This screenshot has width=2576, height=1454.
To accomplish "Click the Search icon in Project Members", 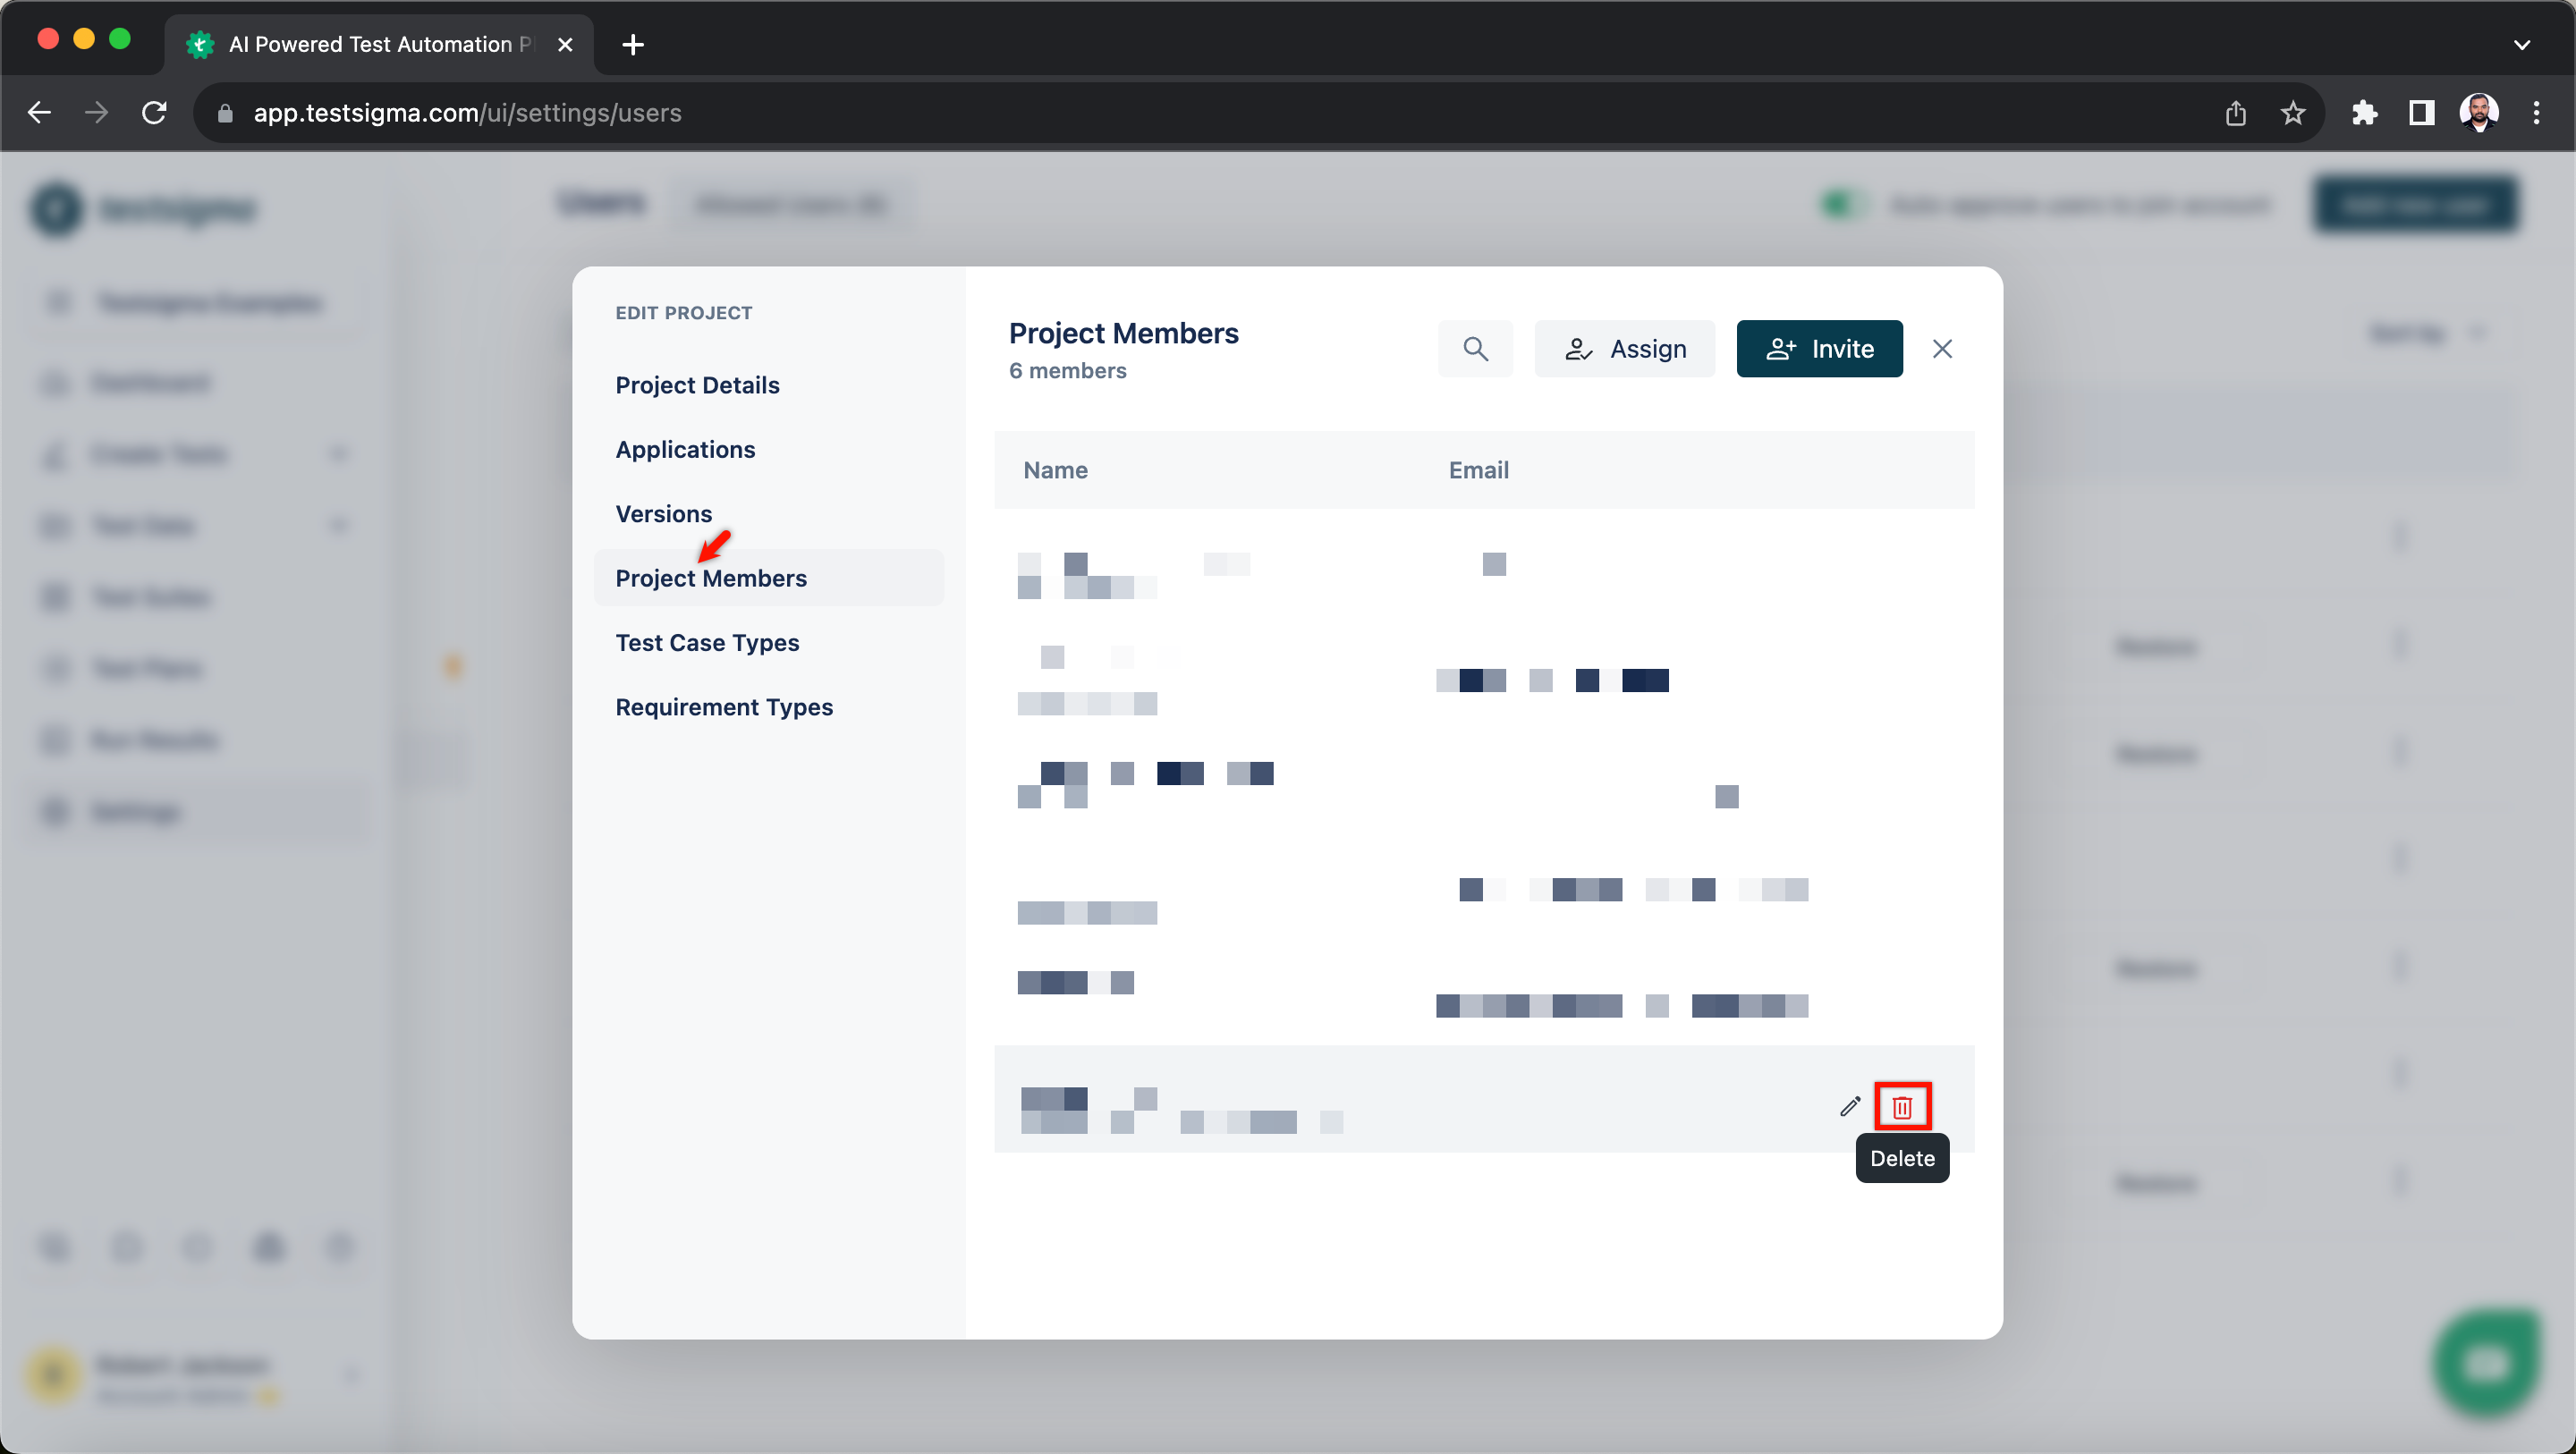I will pyautogui.click(x=1476, y=349).
